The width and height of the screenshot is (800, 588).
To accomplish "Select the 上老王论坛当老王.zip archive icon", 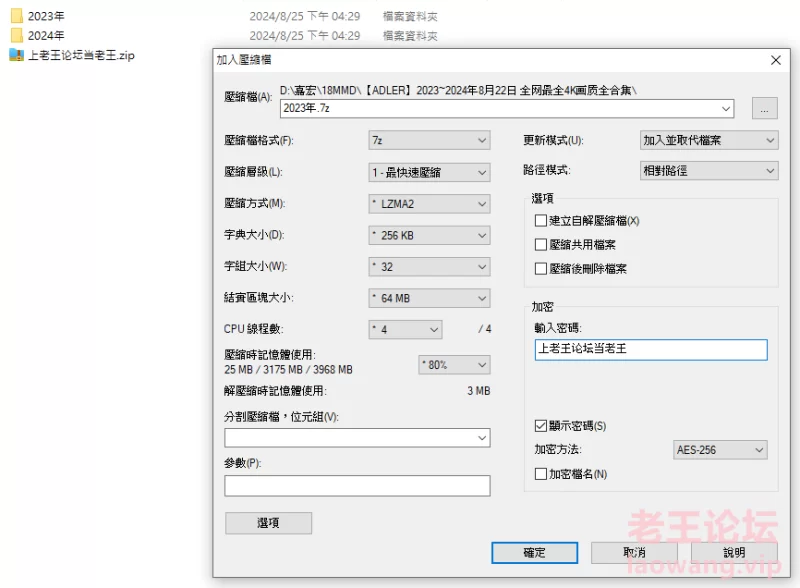I will (x=16, y=55).
